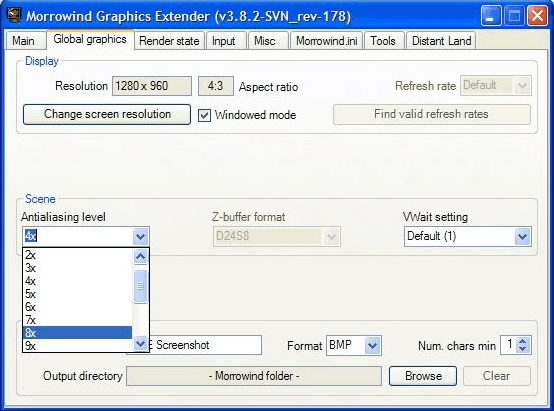Click the Screenshot file name field
This screenshot has height=411, width=554.
click(x=205, y=345)
